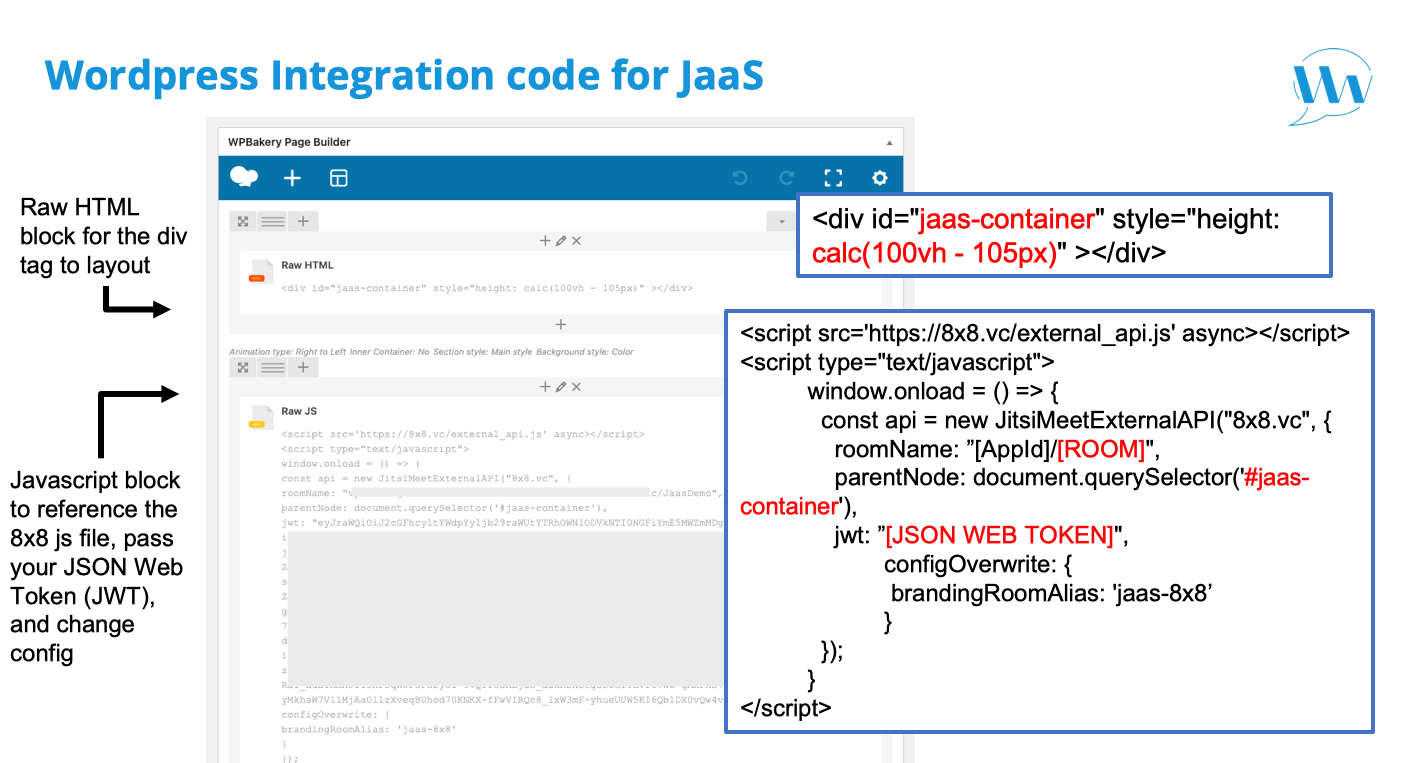
Task: Edit column via pencil above Raw JS
Action: (x=561, y=387)
